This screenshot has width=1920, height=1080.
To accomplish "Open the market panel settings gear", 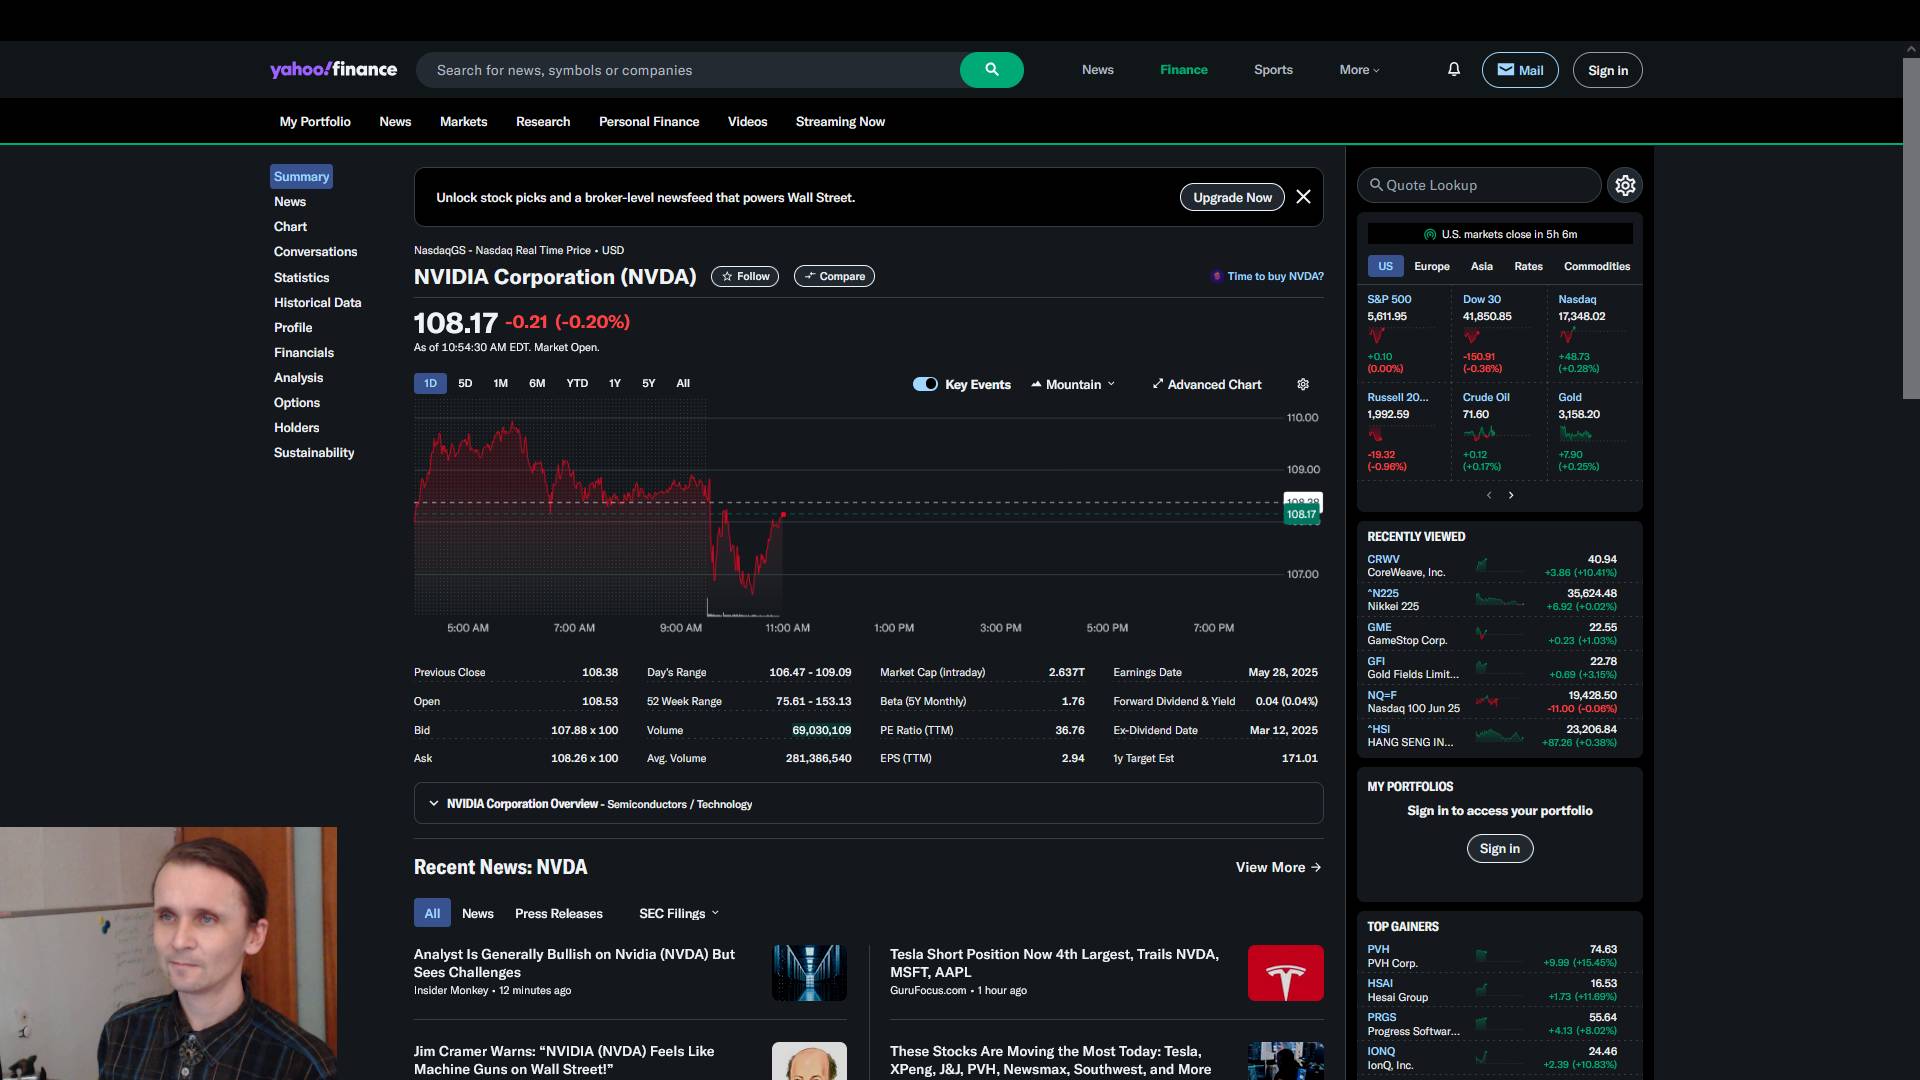I will pyautogui.click(x=1625, y=185).
